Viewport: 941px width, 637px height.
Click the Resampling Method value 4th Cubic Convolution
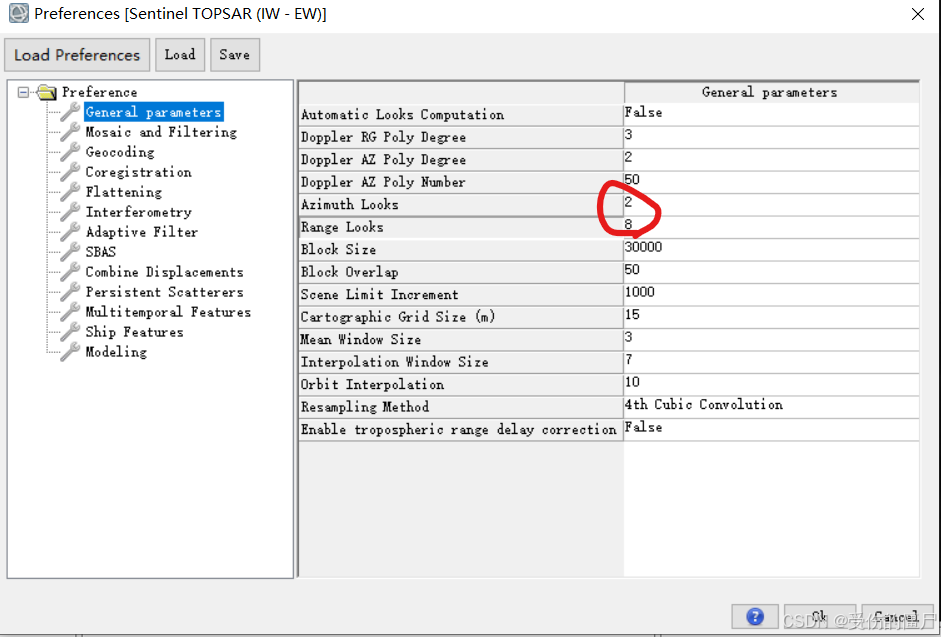(771, 406)
